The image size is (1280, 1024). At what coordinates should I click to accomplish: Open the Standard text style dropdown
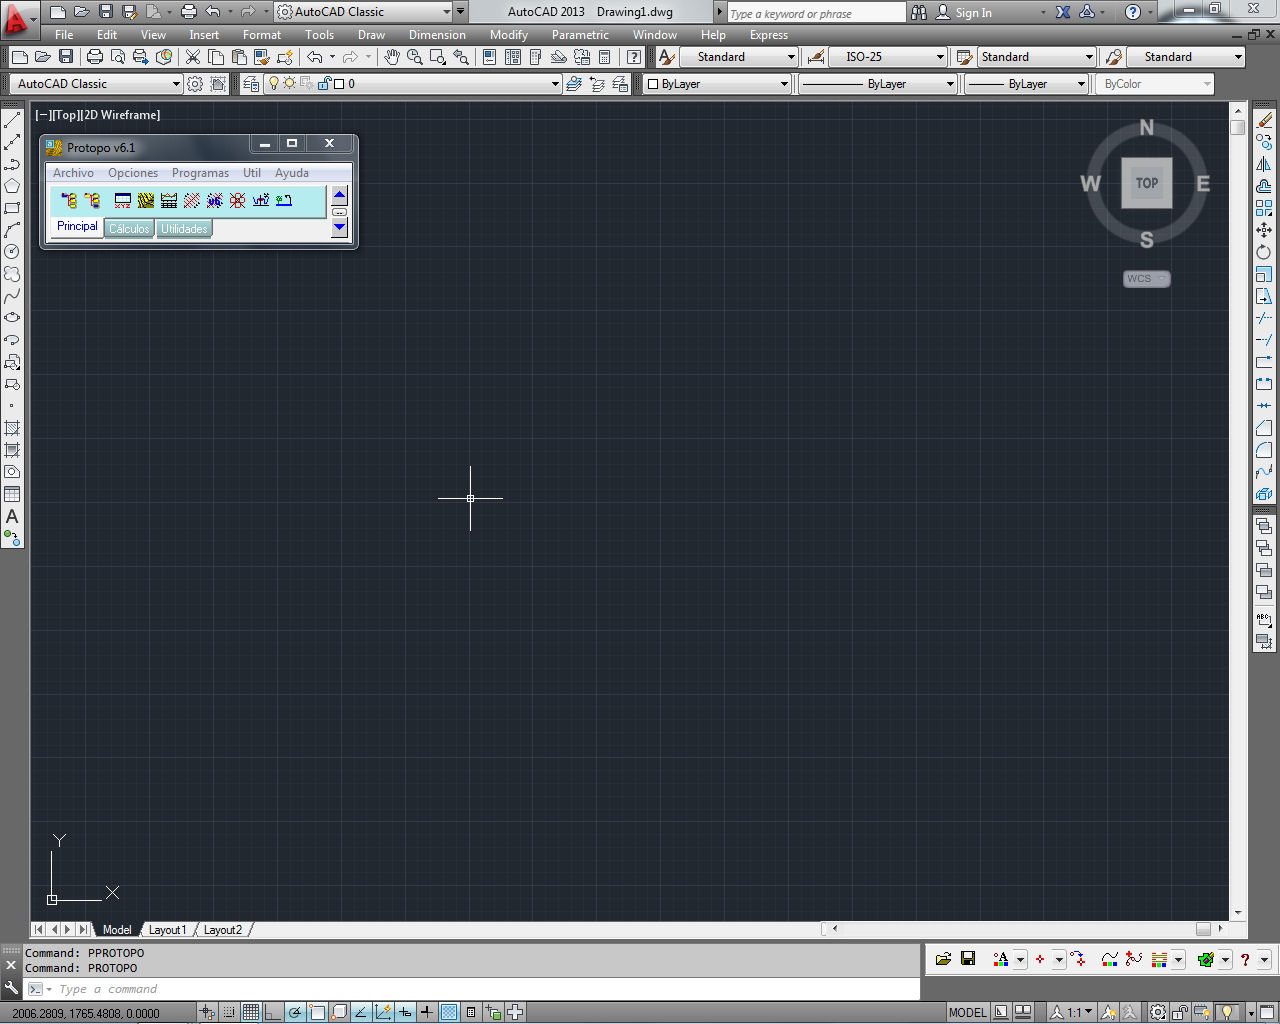(x=739, y=57)
